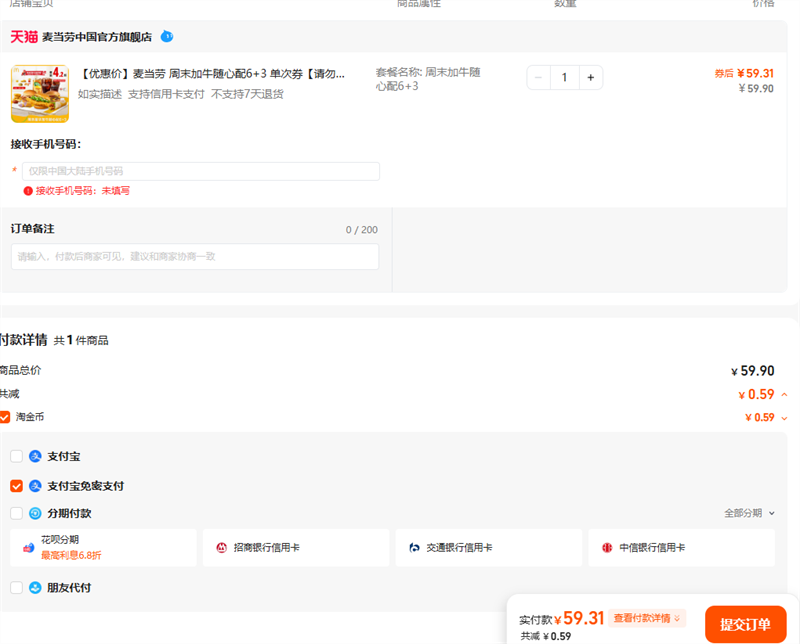800x644 pixels.
Task: Submit the order with 提交订单
Action: point(745,624)
